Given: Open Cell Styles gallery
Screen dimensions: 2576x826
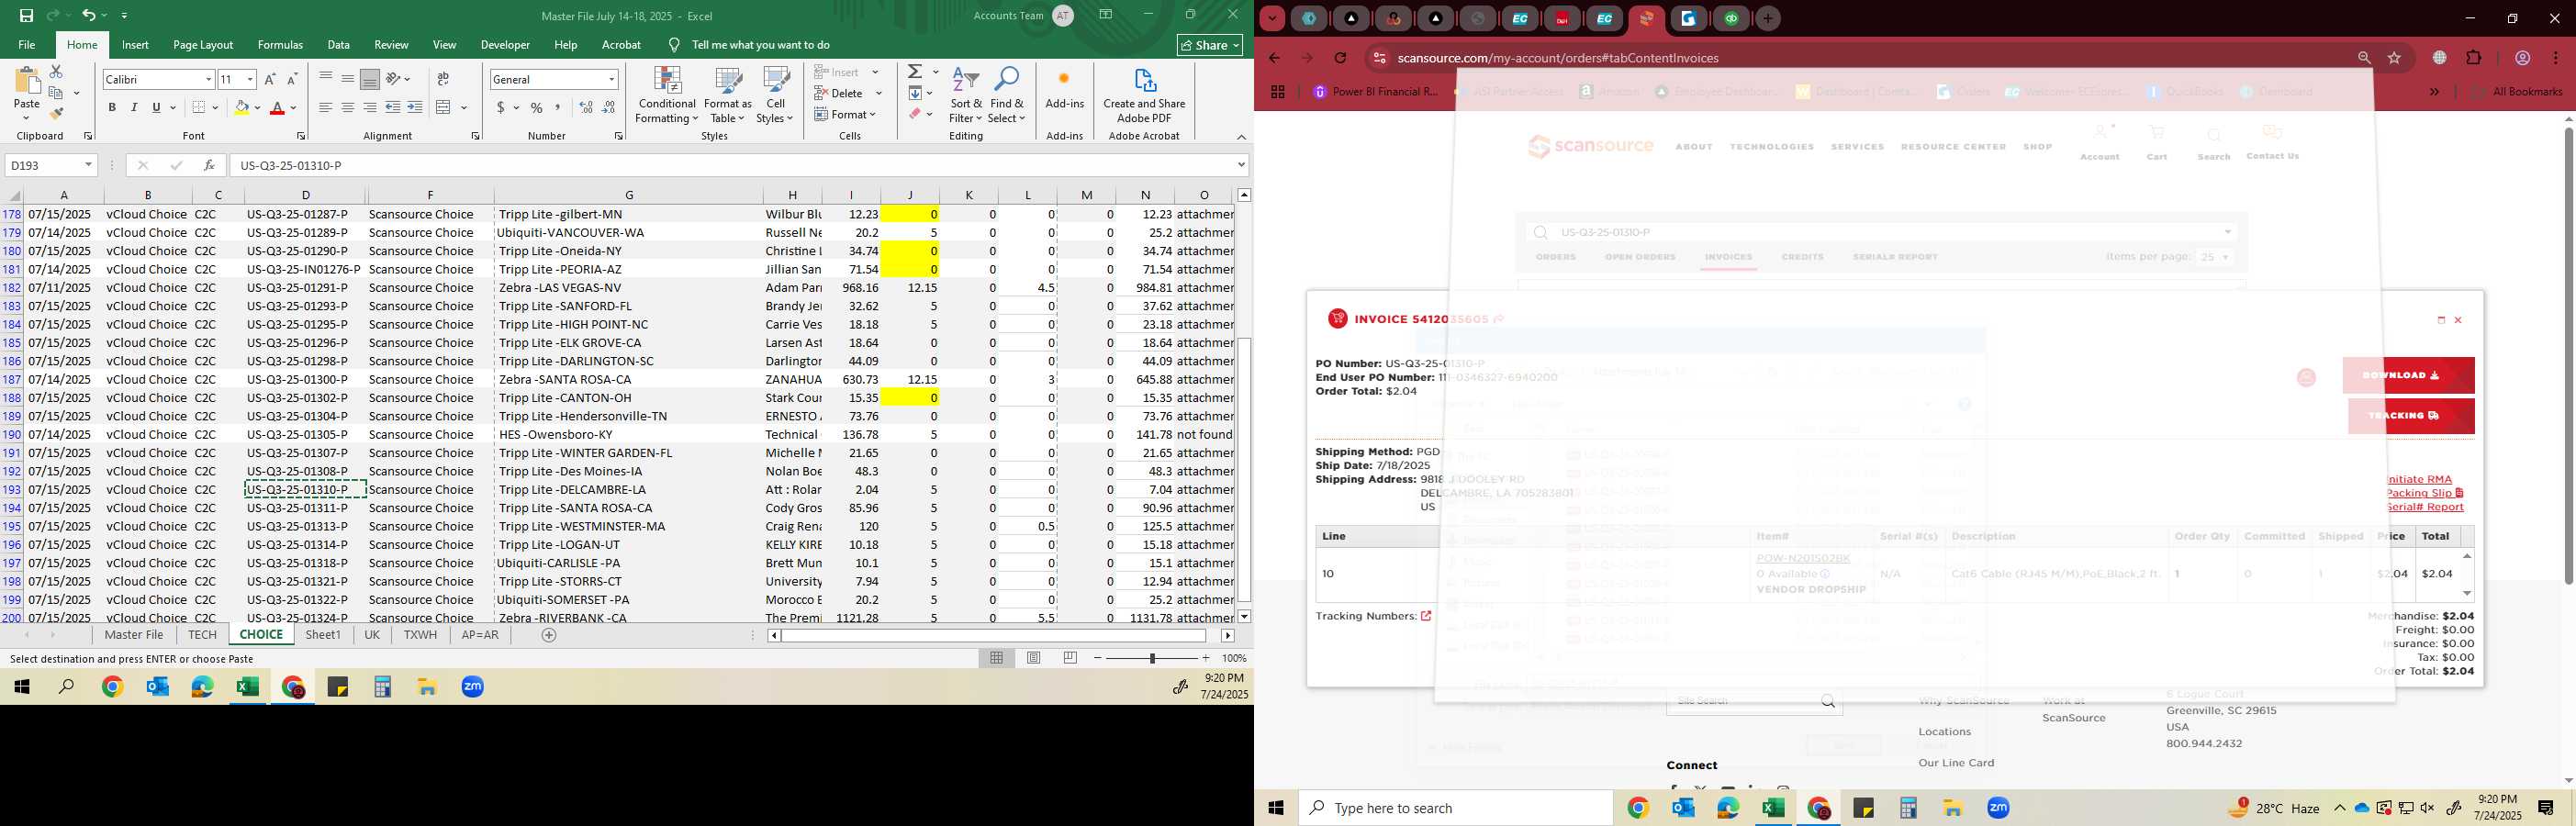Looking at the screenshot, I should (x=775, y=96).
